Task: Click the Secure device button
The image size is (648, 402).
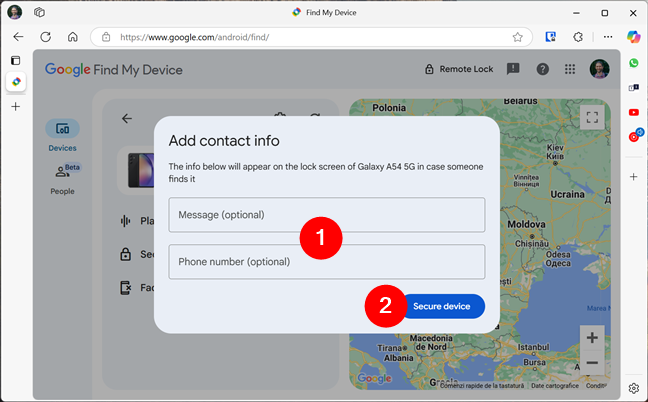Action: 442,306
